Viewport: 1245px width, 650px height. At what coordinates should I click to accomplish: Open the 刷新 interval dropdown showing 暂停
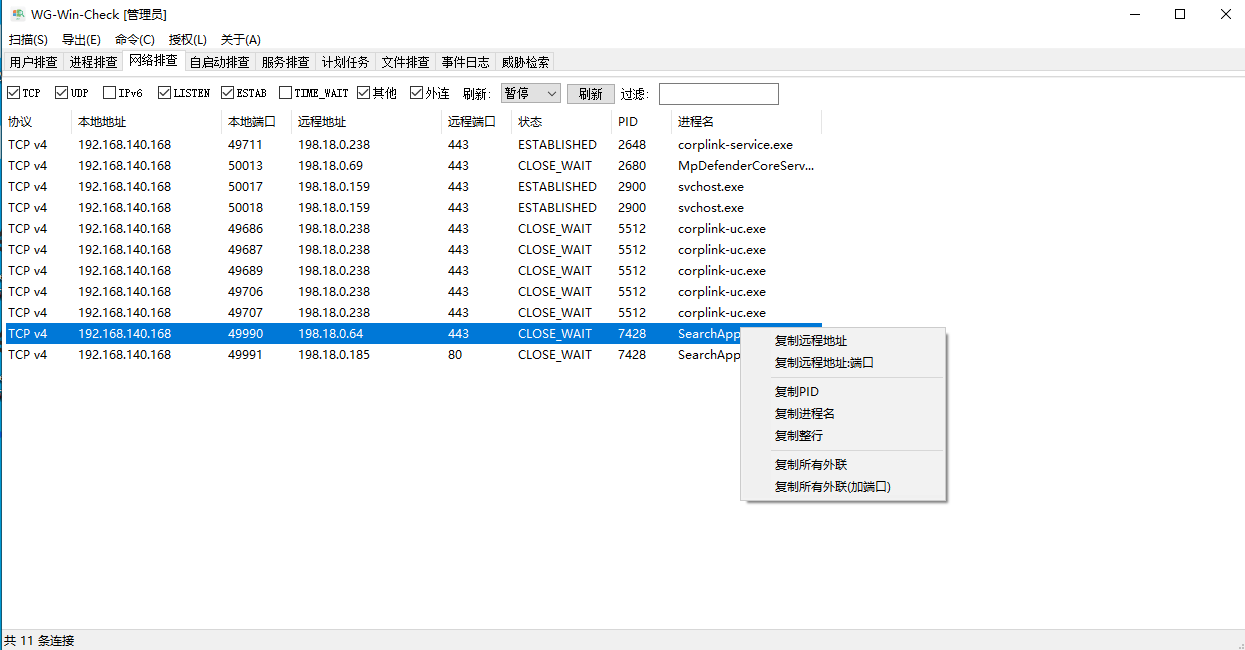pyautogui.click(x=530, y=93)
